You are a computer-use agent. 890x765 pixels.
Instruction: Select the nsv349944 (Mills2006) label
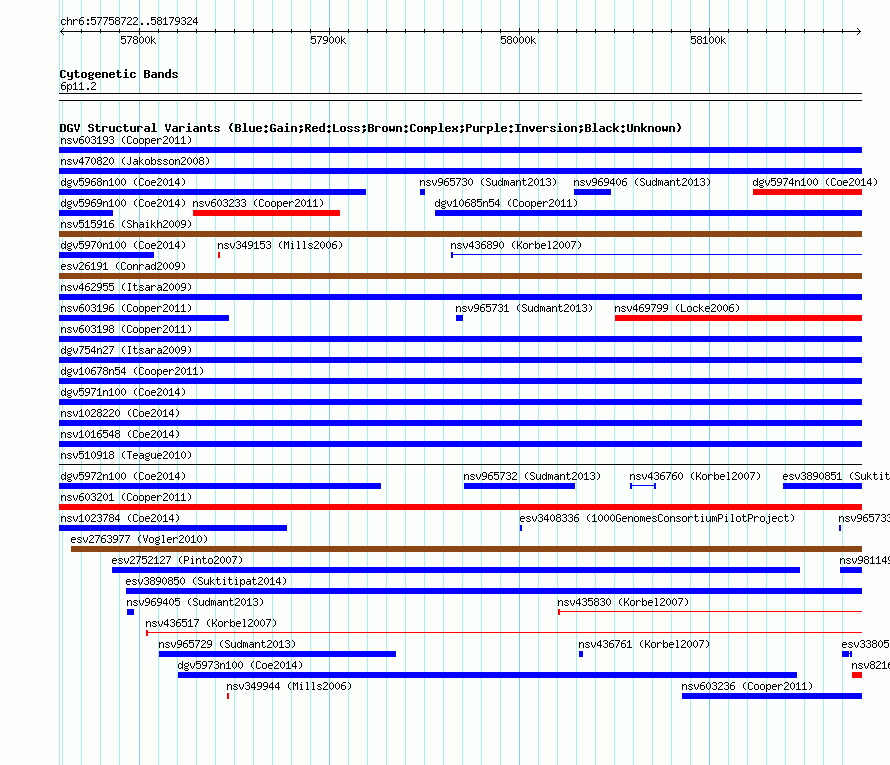coord(289,686)
